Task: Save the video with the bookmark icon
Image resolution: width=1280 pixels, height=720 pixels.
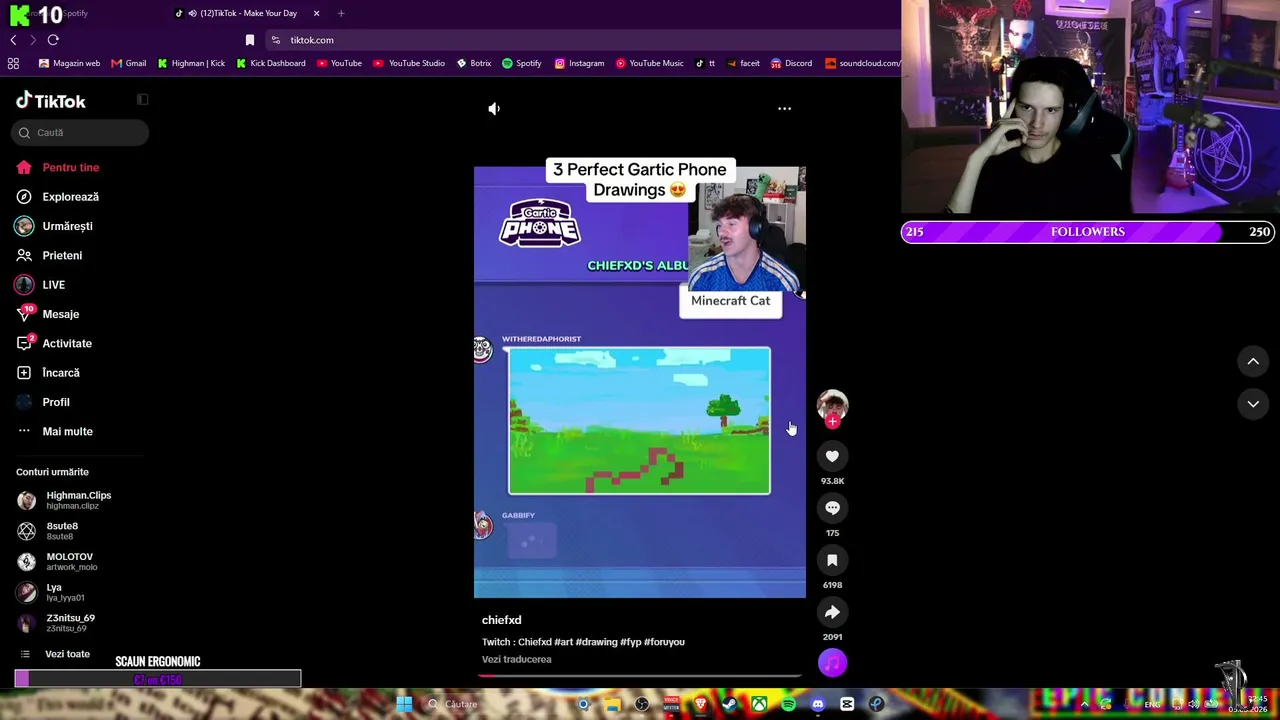Action: coord(832,560)
